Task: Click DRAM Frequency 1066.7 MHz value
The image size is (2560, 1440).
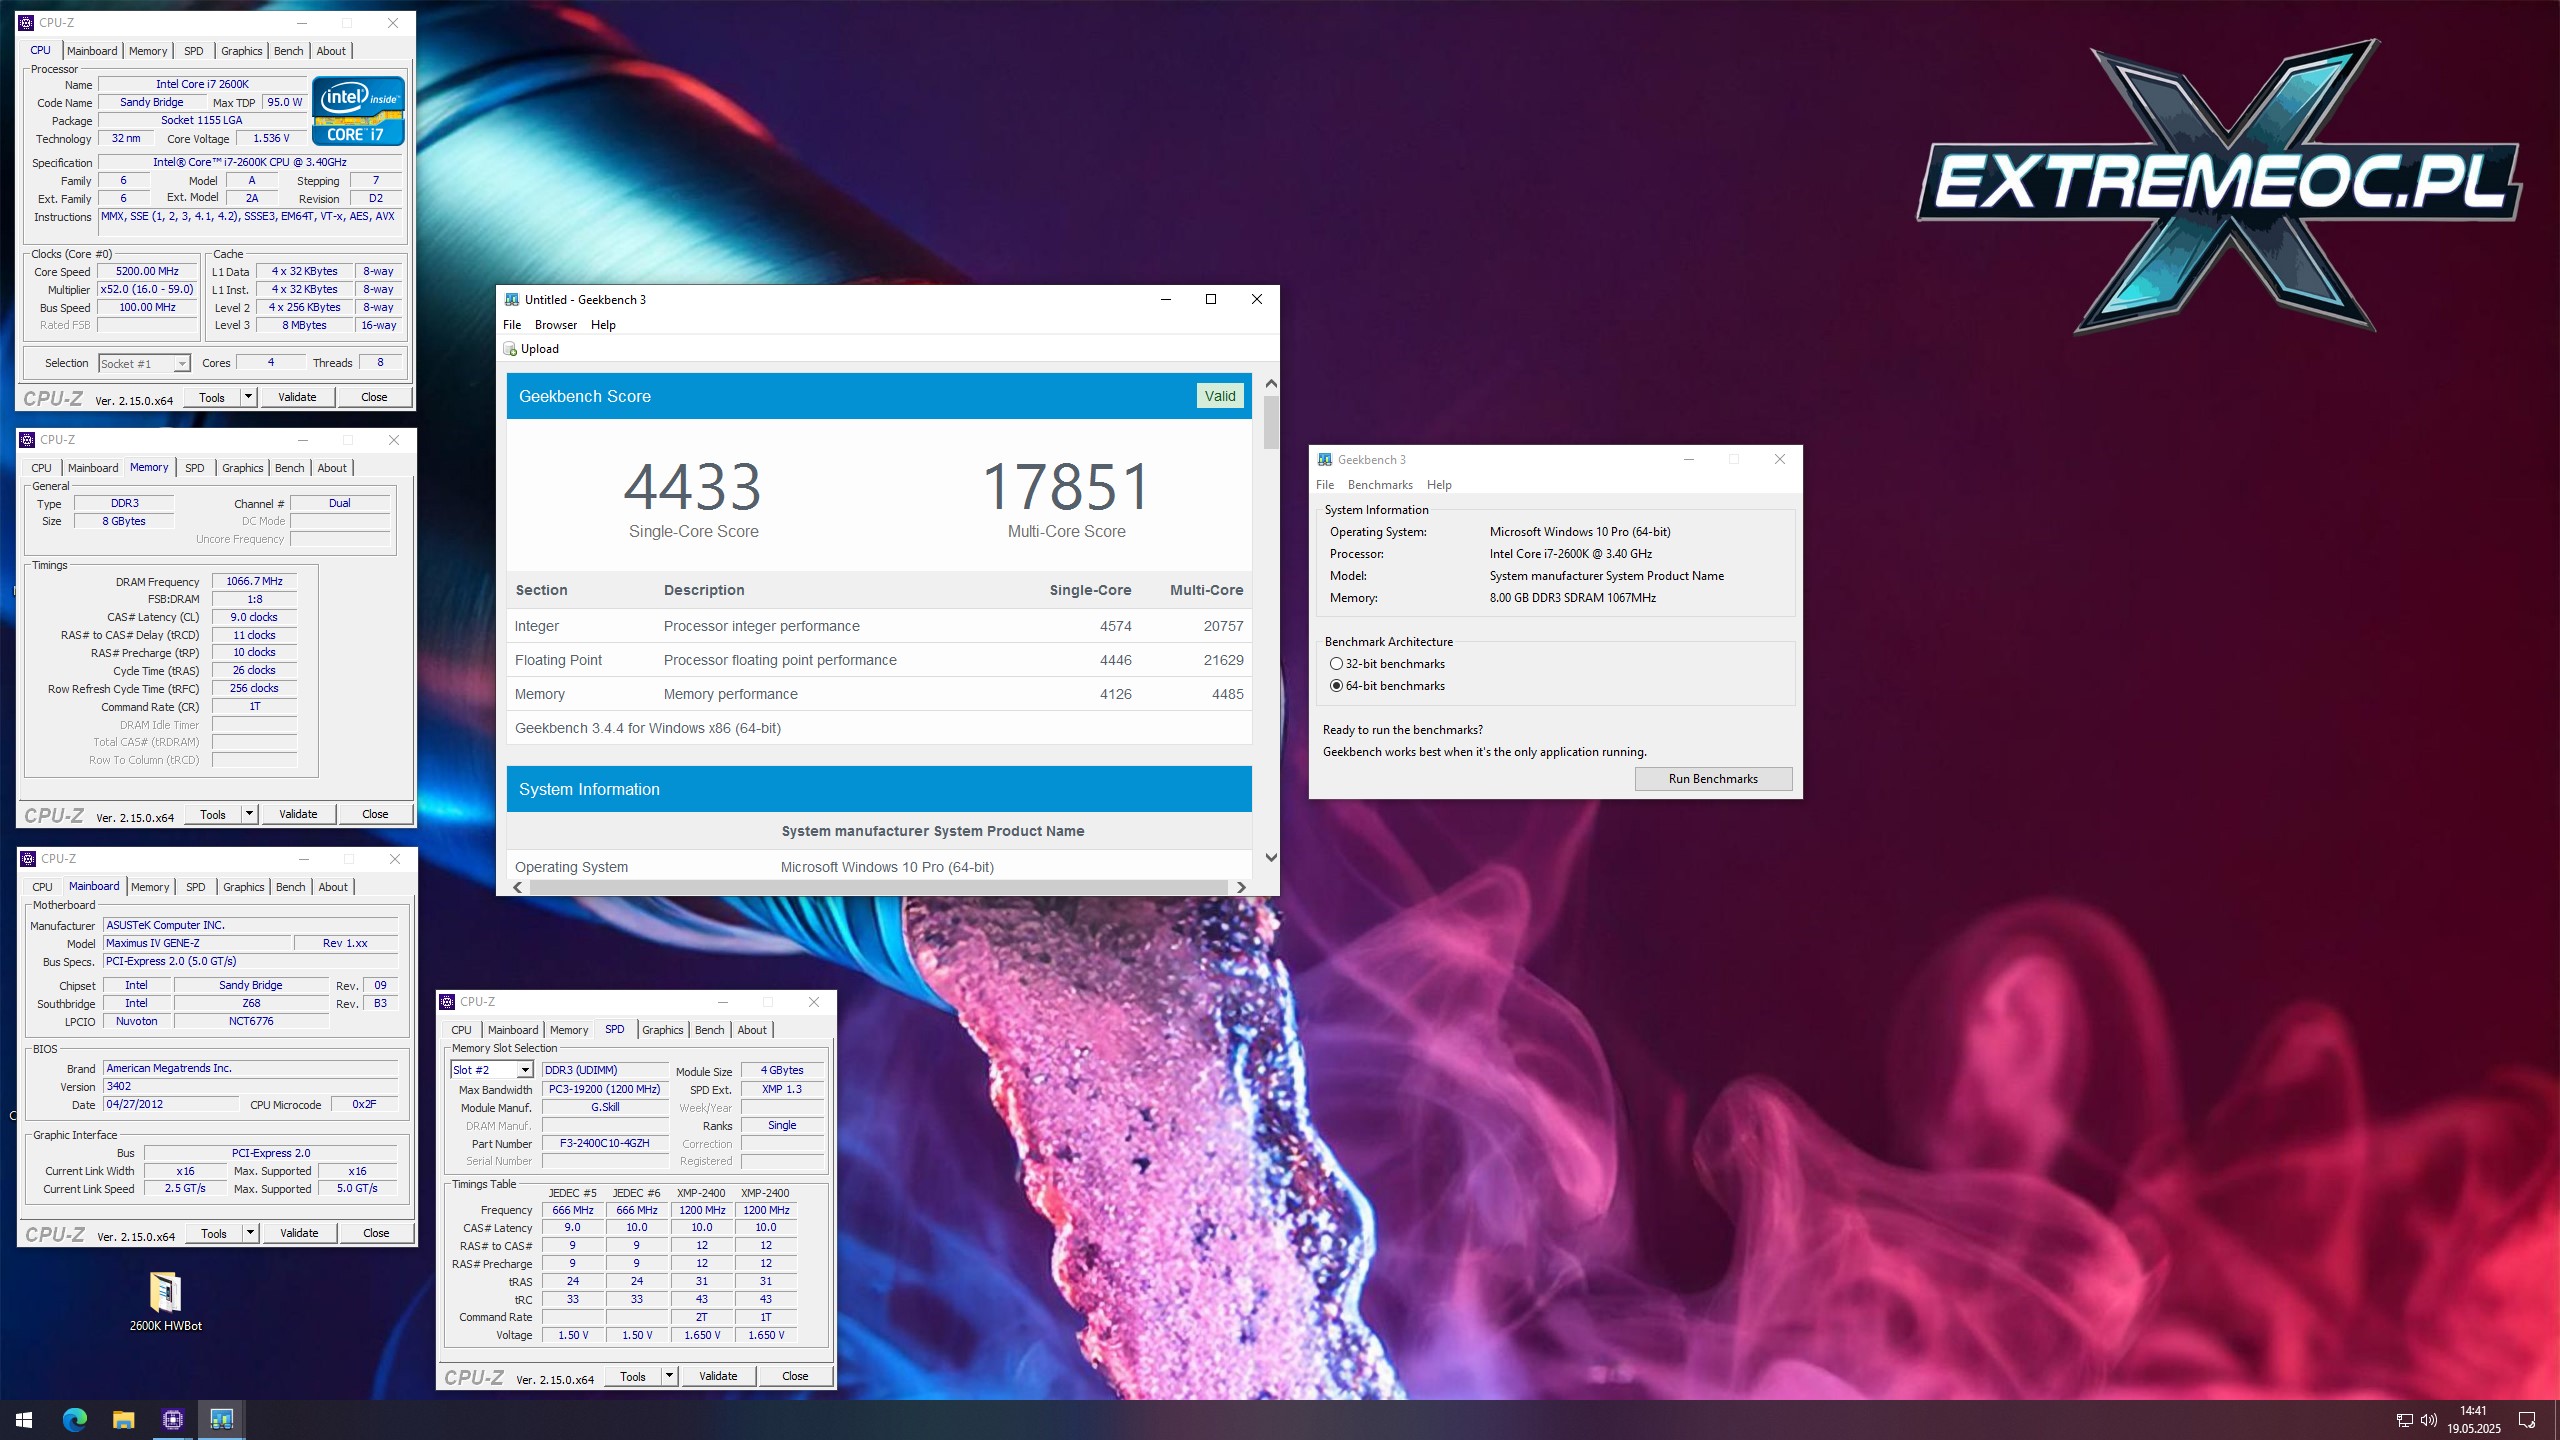Action: (254, 581)
